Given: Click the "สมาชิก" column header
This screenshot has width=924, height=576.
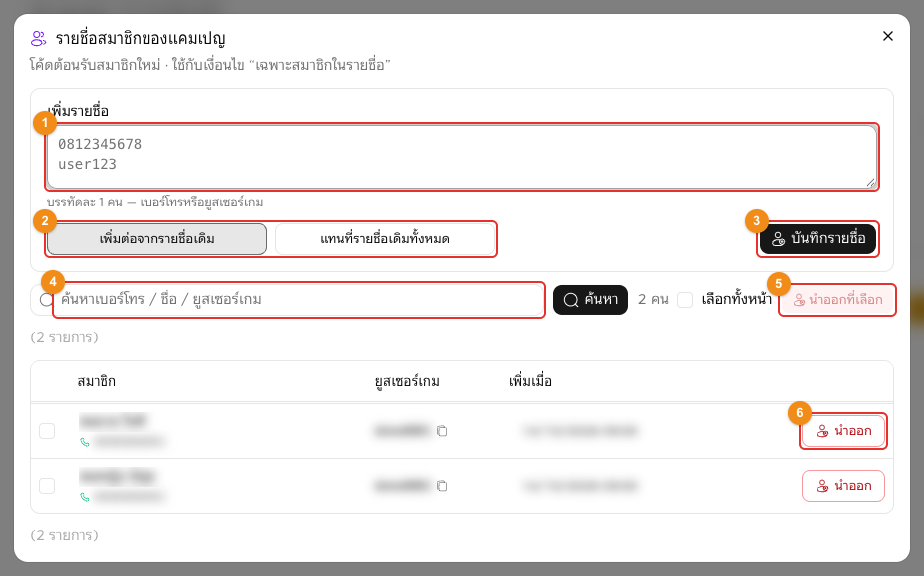Looking at the screenshot, I should point(97,381).
